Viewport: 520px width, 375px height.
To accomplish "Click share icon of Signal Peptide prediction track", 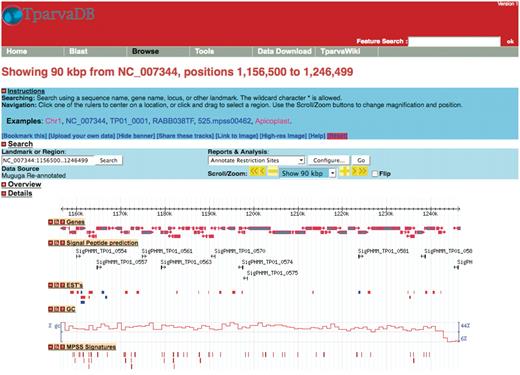I will click(x=57, y=243).
